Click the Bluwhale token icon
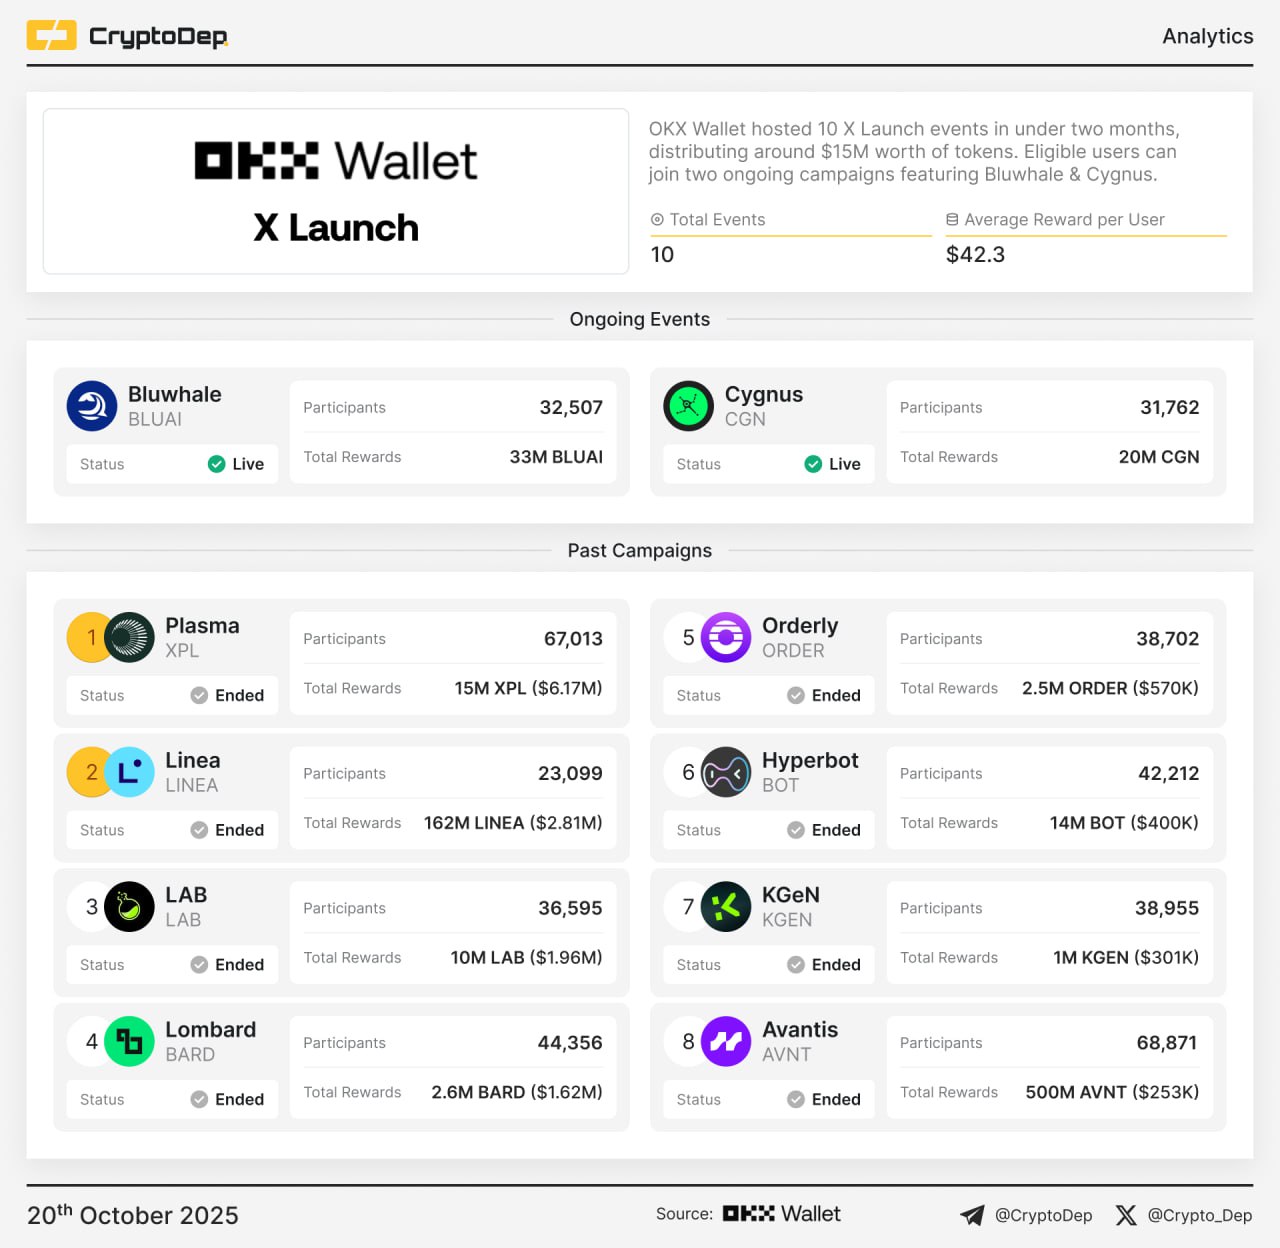Image resolution: width=1280 pixels, height=1248 pixels. pyautogui.click(x=92, y=406)
